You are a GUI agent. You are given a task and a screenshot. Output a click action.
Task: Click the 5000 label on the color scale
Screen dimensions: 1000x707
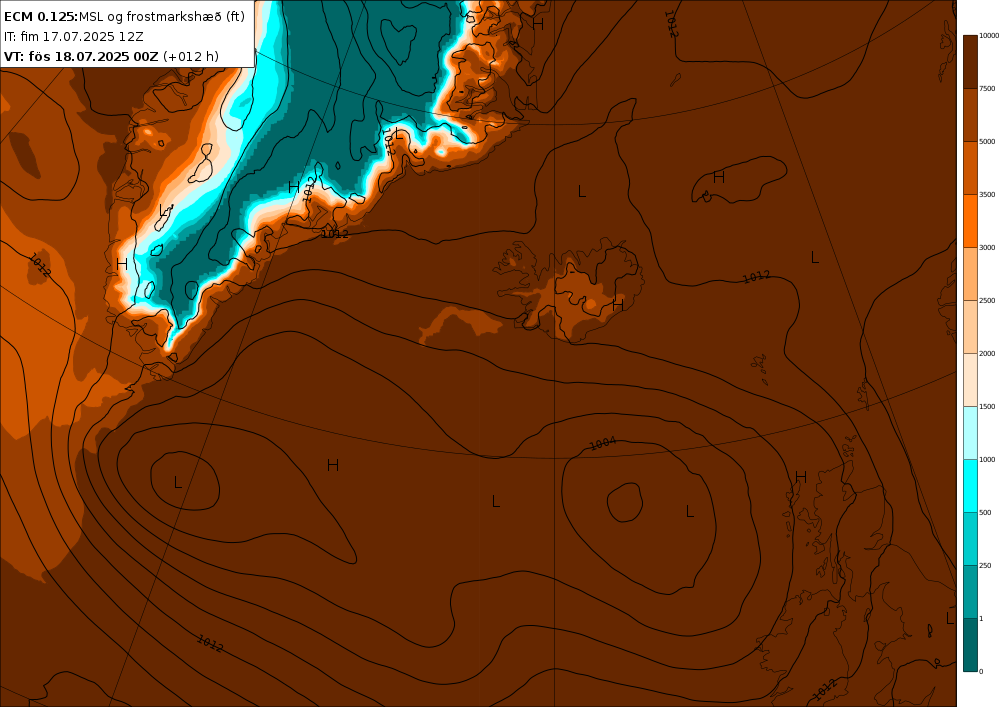(987, 142)
